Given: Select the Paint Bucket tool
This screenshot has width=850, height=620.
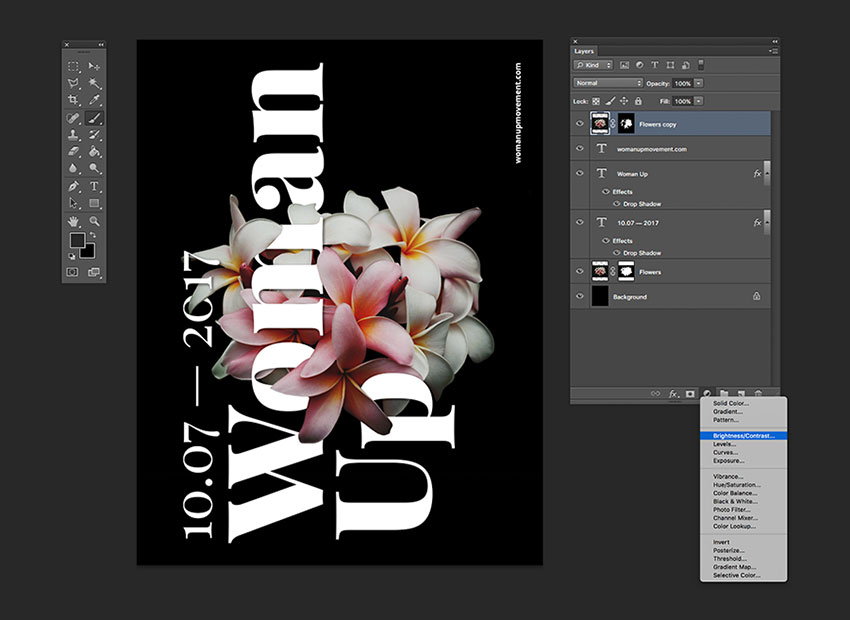Looking at the screenshot, I should click(94, 151).
